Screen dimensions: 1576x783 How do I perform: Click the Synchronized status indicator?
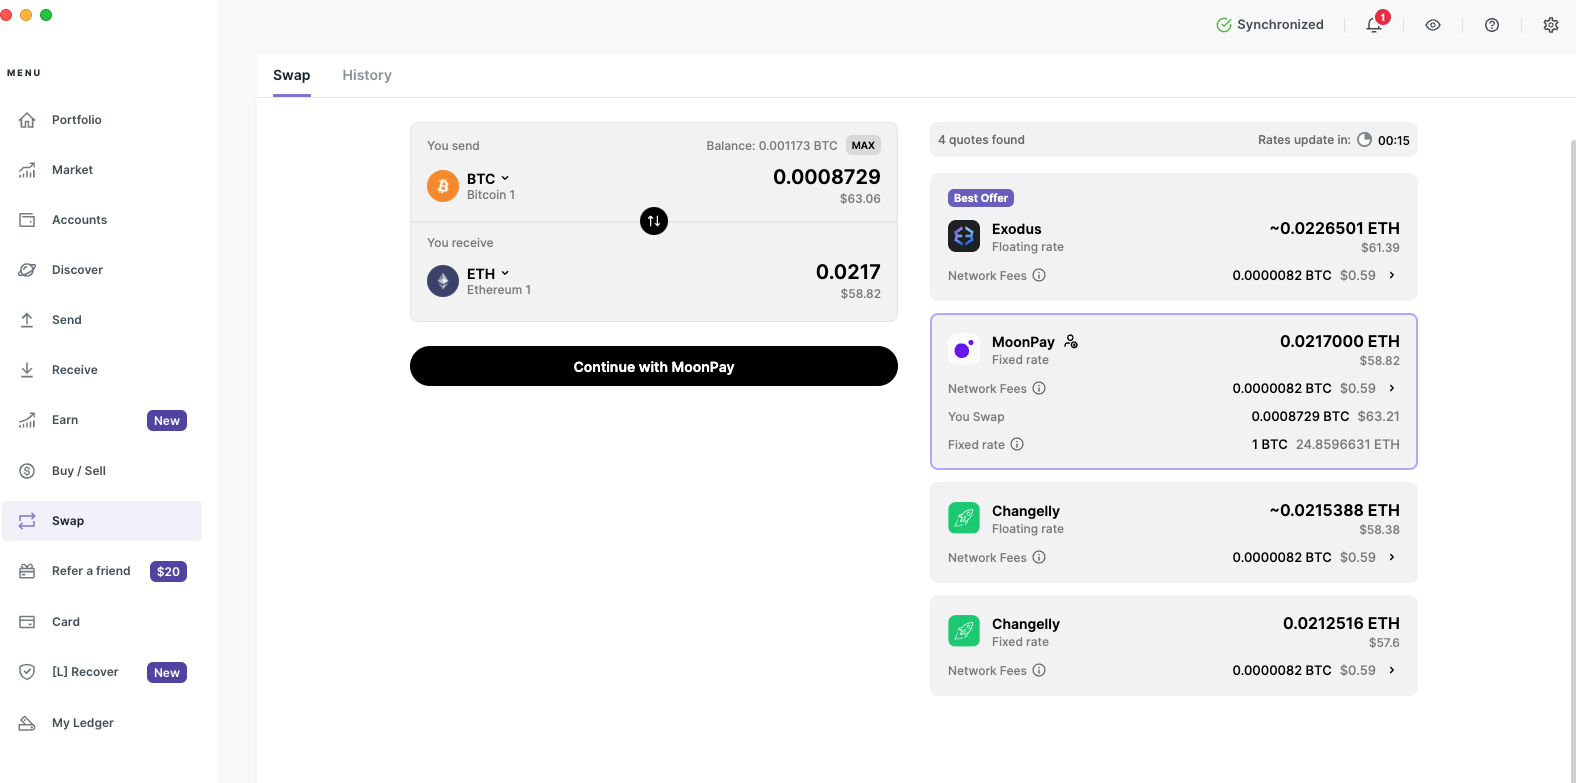click(1269, 25)
